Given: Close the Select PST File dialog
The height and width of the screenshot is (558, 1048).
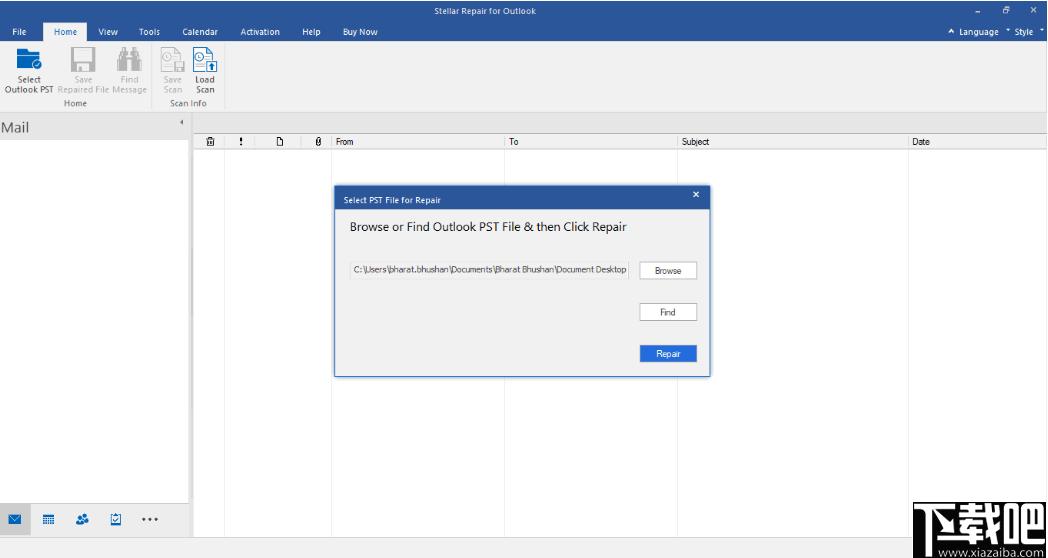Looking at the screenshot, I should [696, 194].
